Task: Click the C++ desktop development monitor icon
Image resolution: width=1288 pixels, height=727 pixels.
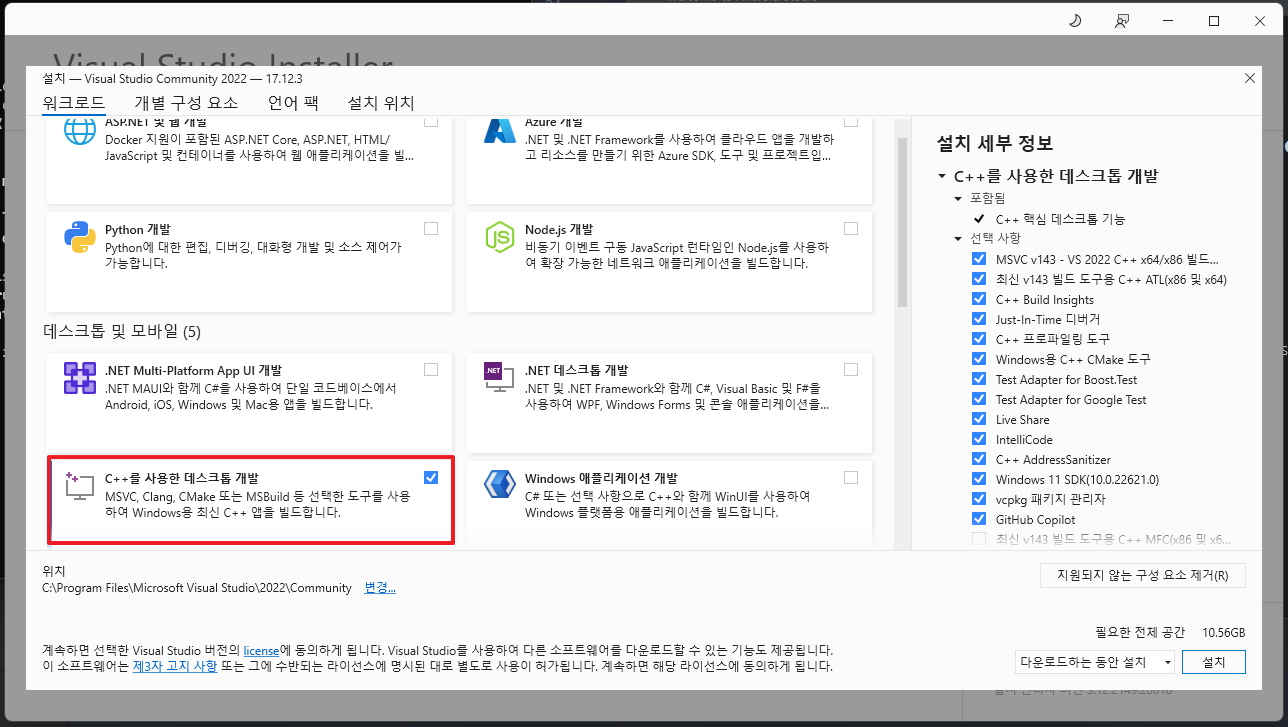Action: coord(80,487)
